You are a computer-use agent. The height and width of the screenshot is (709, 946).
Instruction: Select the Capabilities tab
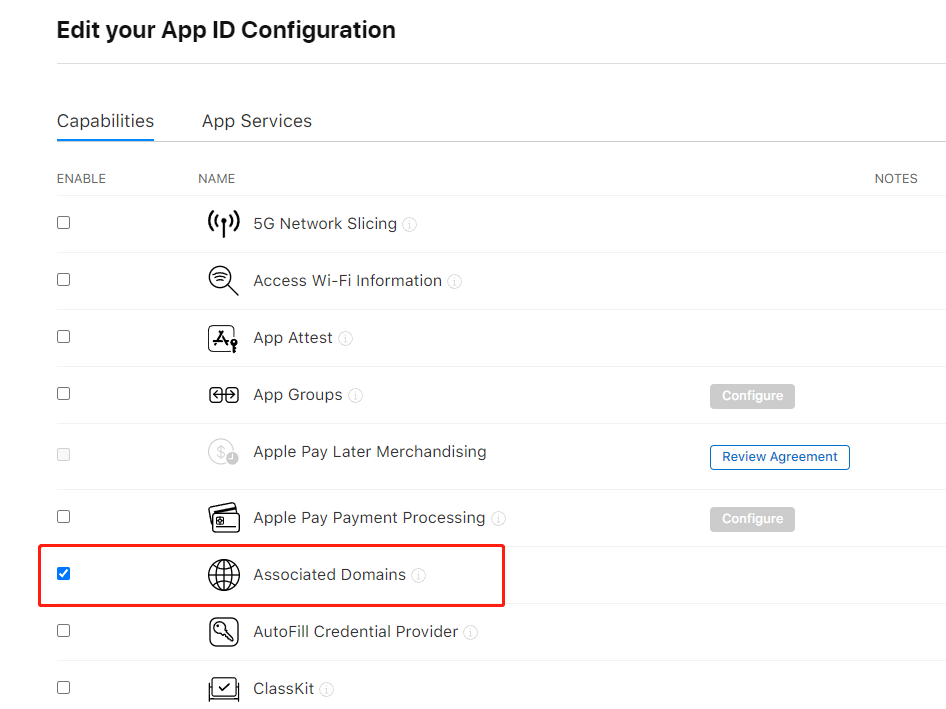click(x=105, y=121)
